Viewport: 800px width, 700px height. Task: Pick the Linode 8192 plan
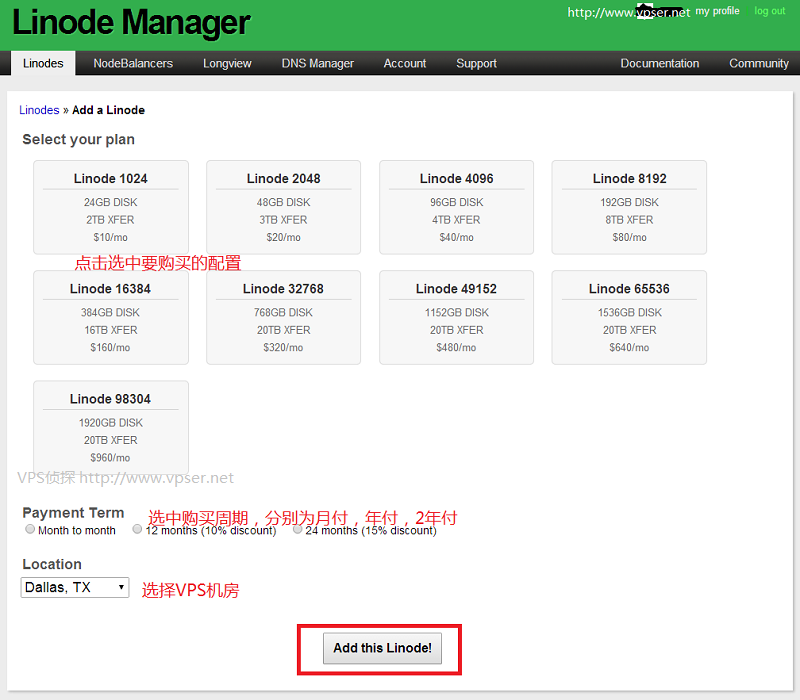[x=629, y=207]
